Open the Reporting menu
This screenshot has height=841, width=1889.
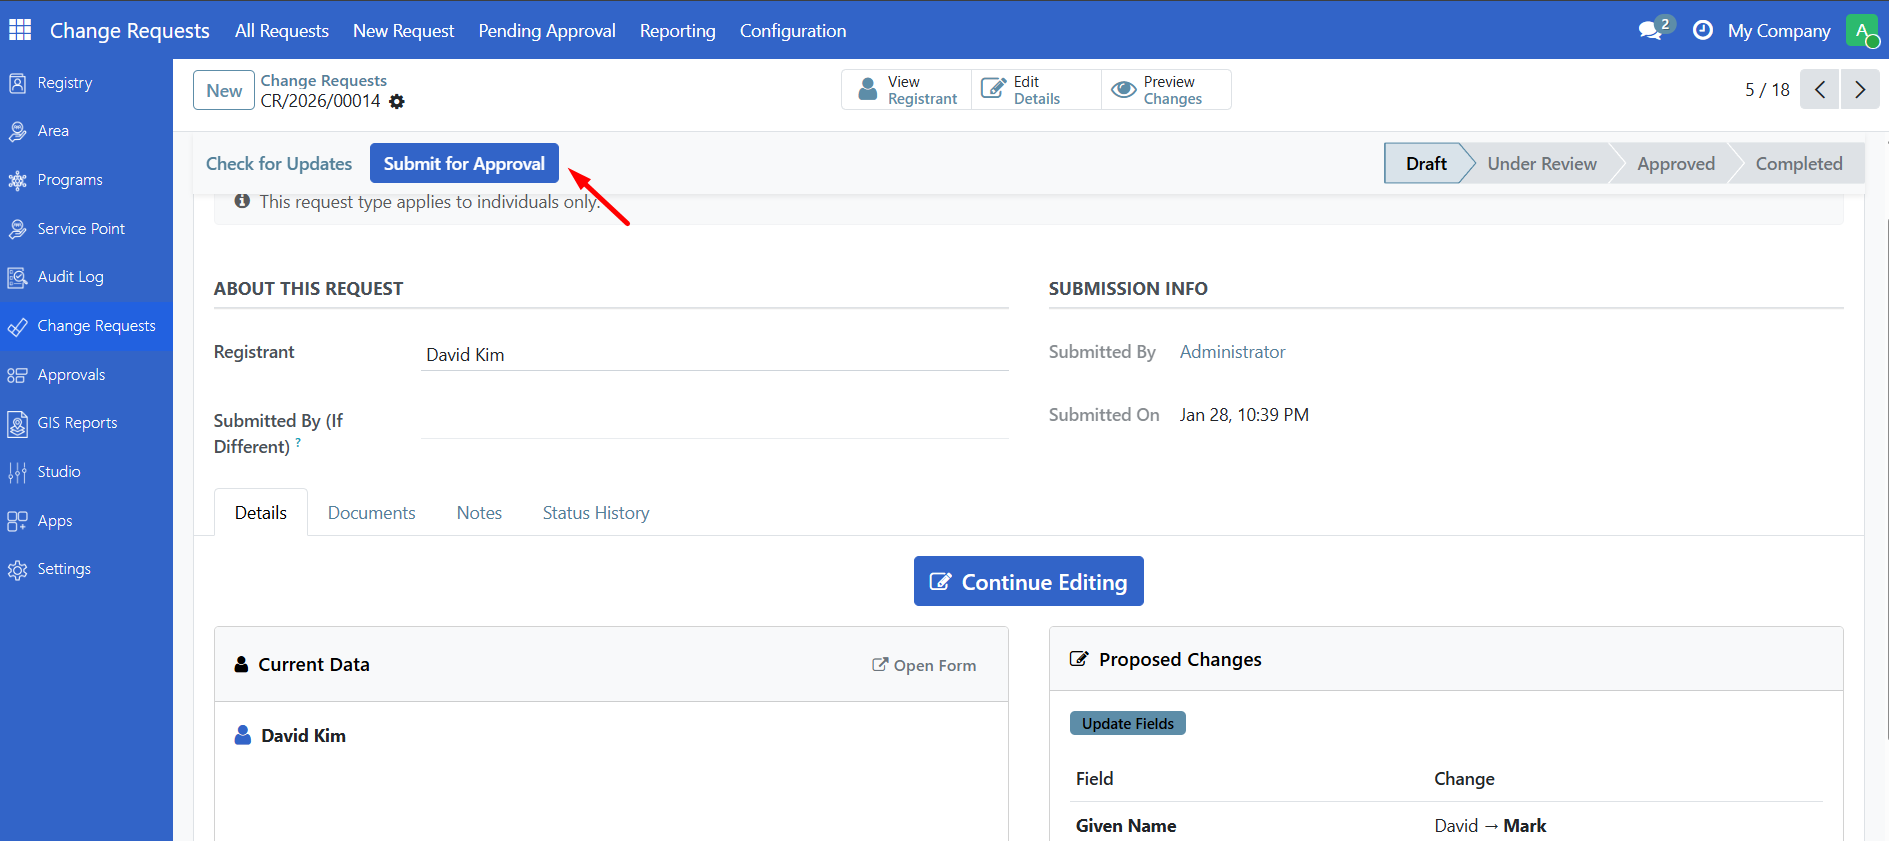677,31
